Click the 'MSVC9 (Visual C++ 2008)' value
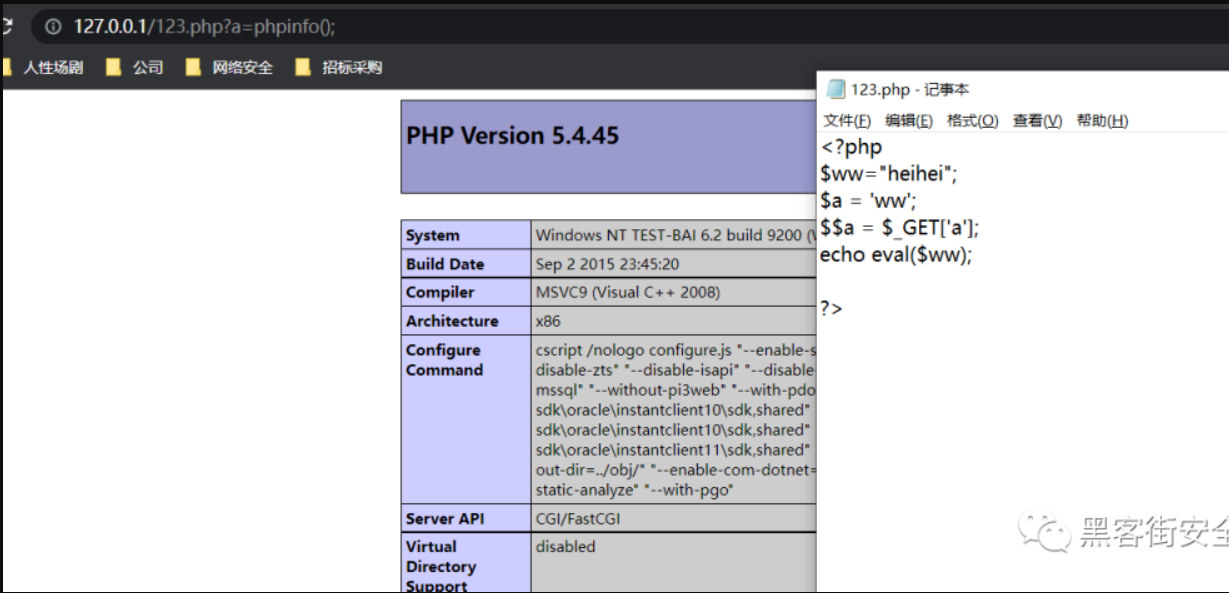This screenshot has width=1229, height=593. pos(628,293)
